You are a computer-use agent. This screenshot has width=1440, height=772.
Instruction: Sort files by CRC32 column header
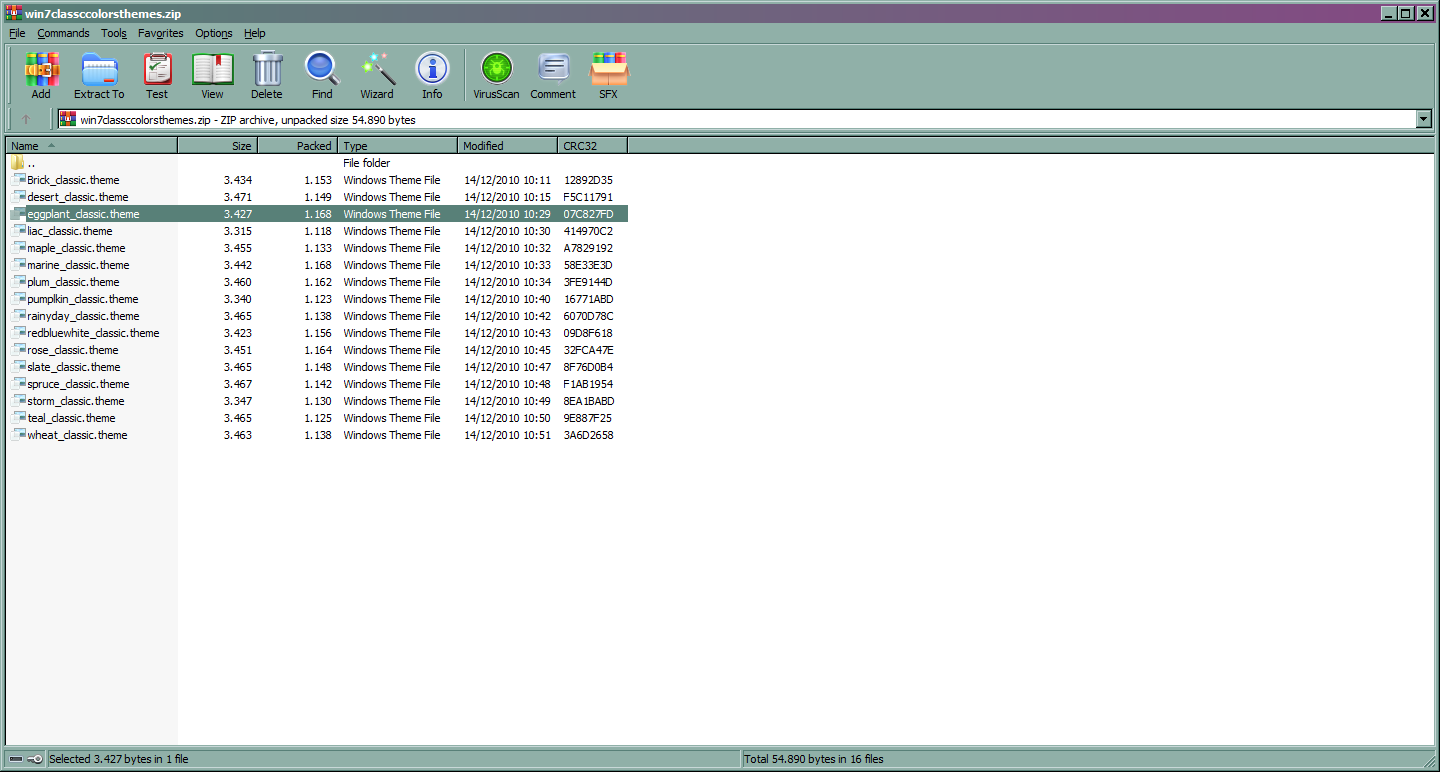point(592,146)
